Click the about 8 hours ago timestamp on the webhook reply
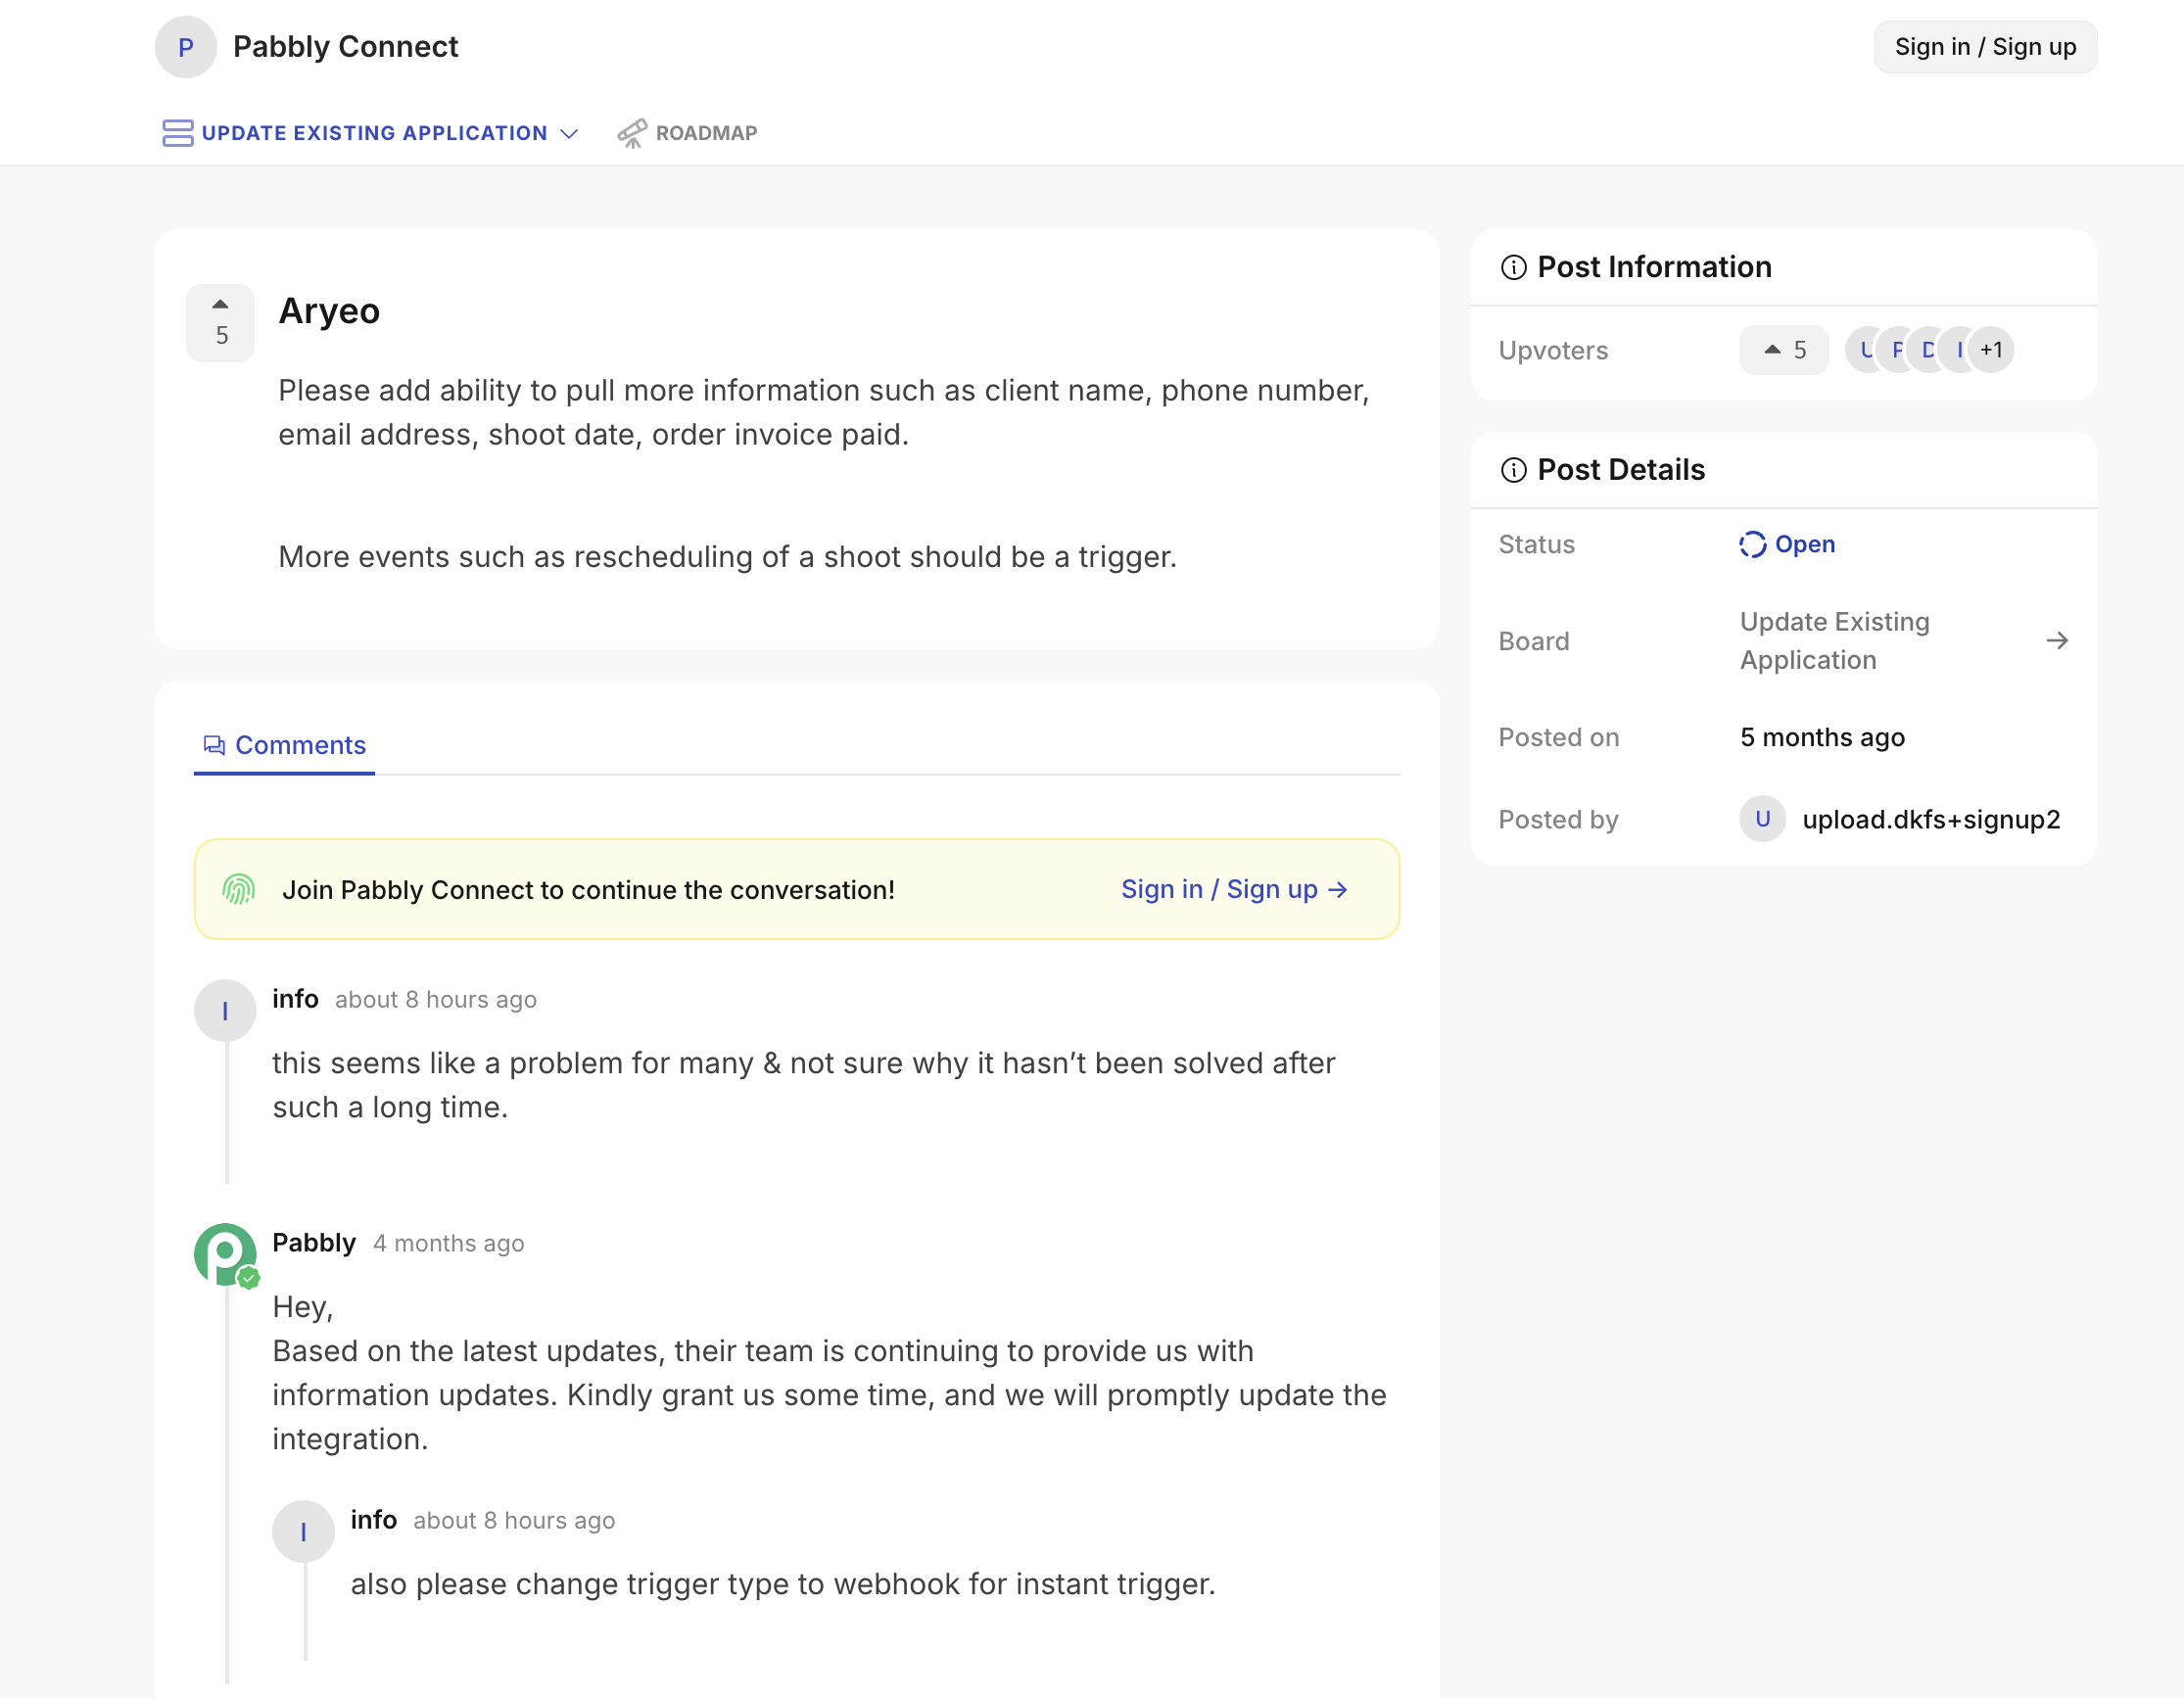 [514, 1521]
